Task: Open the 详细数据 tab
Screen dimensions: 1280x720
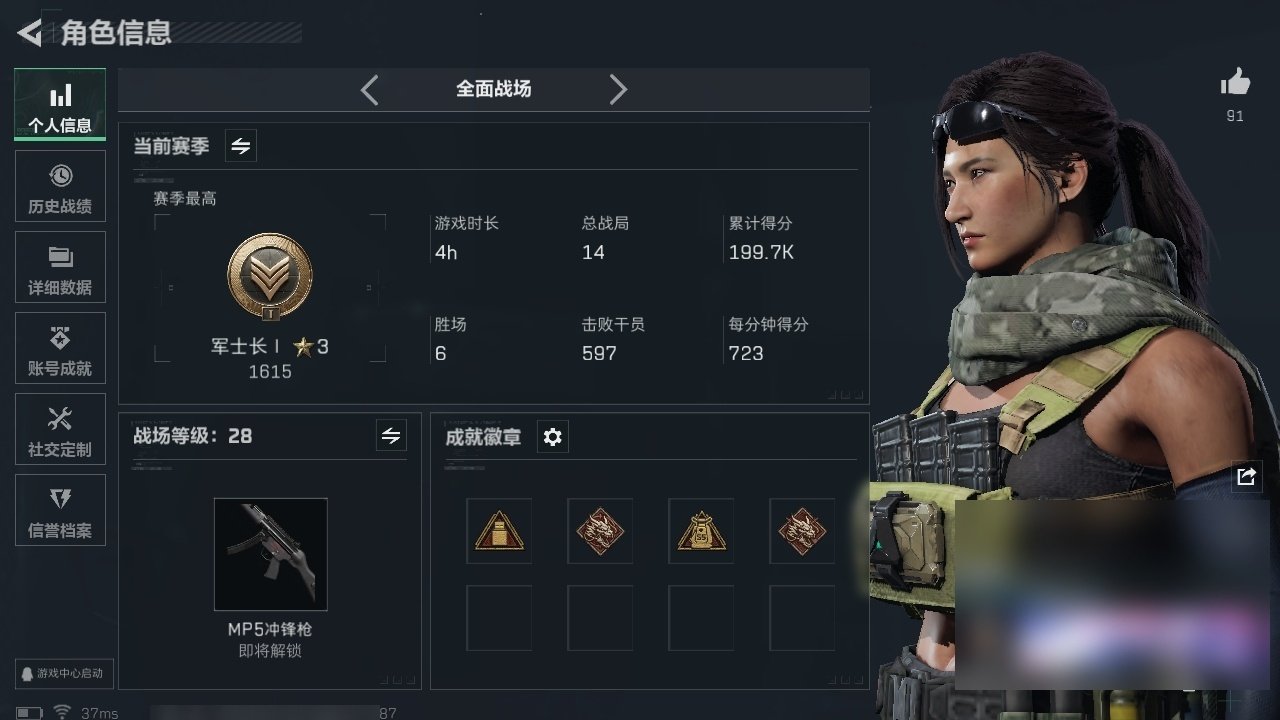Action: [x=60, y=267]
